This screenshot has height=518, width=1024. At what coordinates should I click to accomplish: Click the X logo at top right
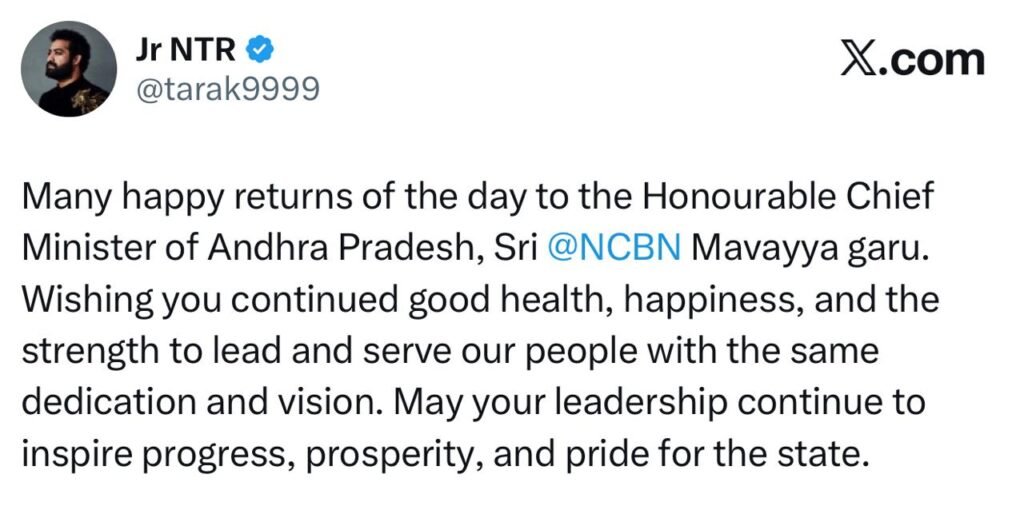[859, 59]
